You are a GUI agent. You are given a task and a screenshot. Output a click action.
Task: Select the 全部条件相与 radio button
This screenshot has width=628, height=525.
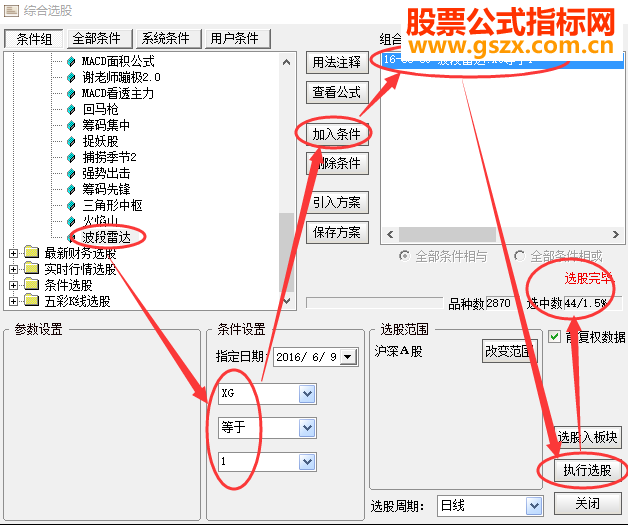pyautogui.click(x=405, y=256)
